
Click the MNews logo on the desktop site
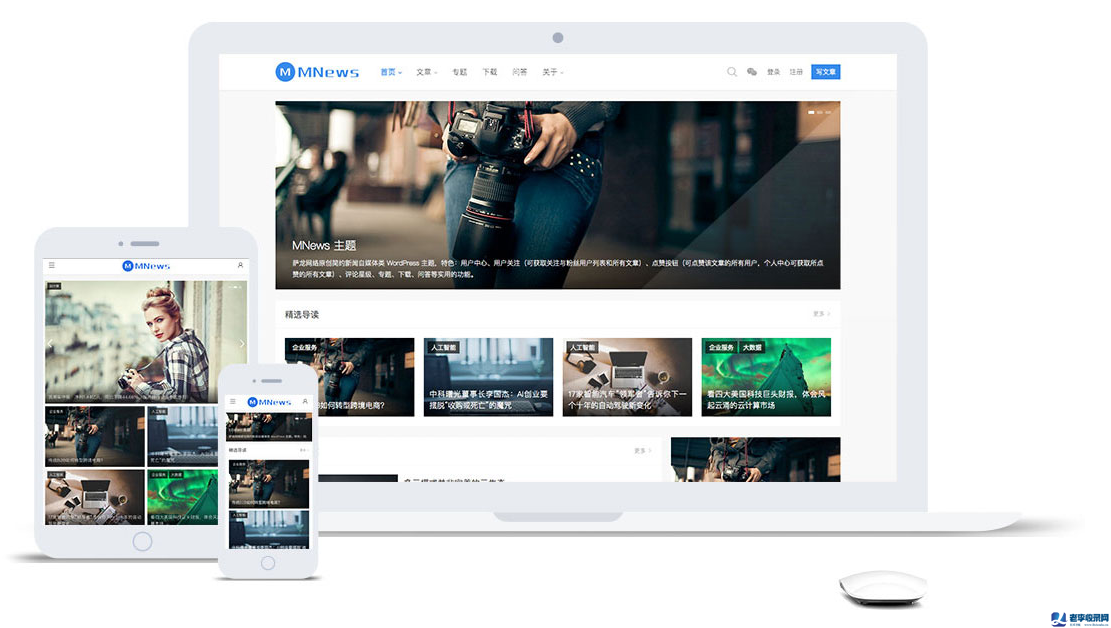click(x=317, y=72)
